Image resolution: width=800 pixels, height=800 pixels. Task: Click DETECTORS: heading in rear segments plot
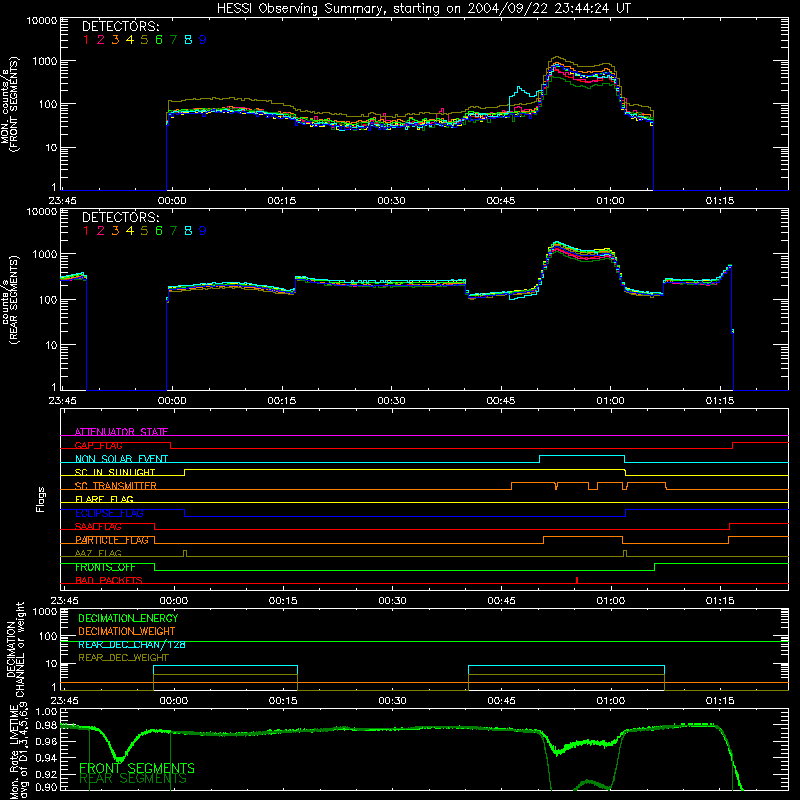click(x=121, y=217)
